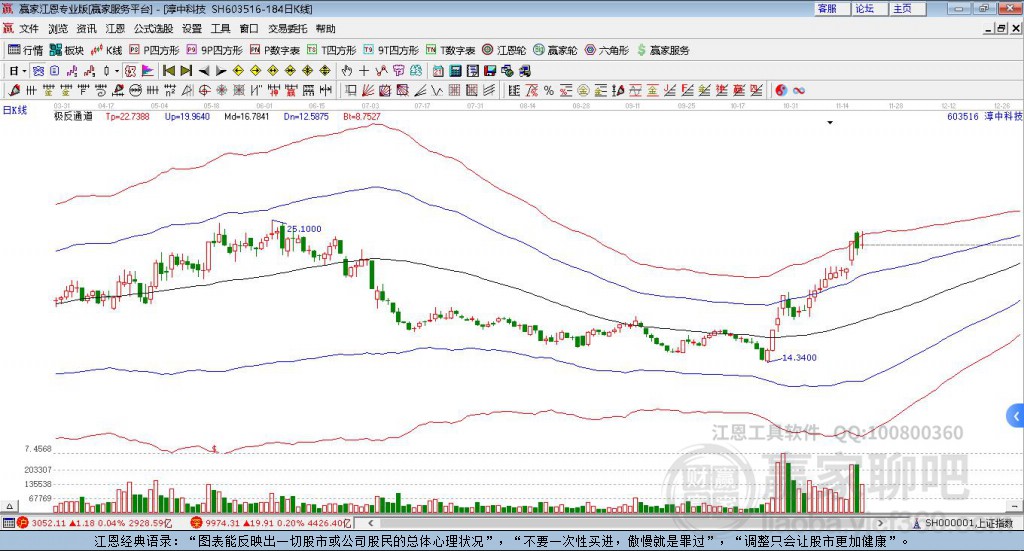Click the 客服 customer service button
This screenshot has height=551, width=1024.
pyautogui.click(x=832, y=8)
